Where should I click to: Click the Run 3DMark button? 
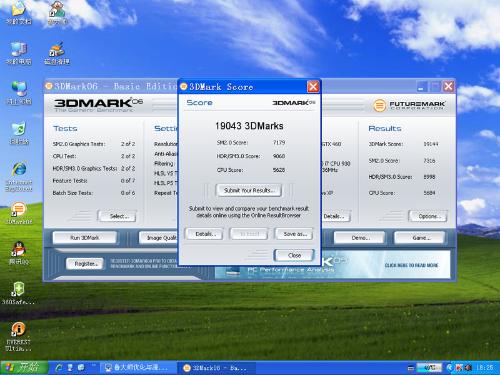[85, 238]
